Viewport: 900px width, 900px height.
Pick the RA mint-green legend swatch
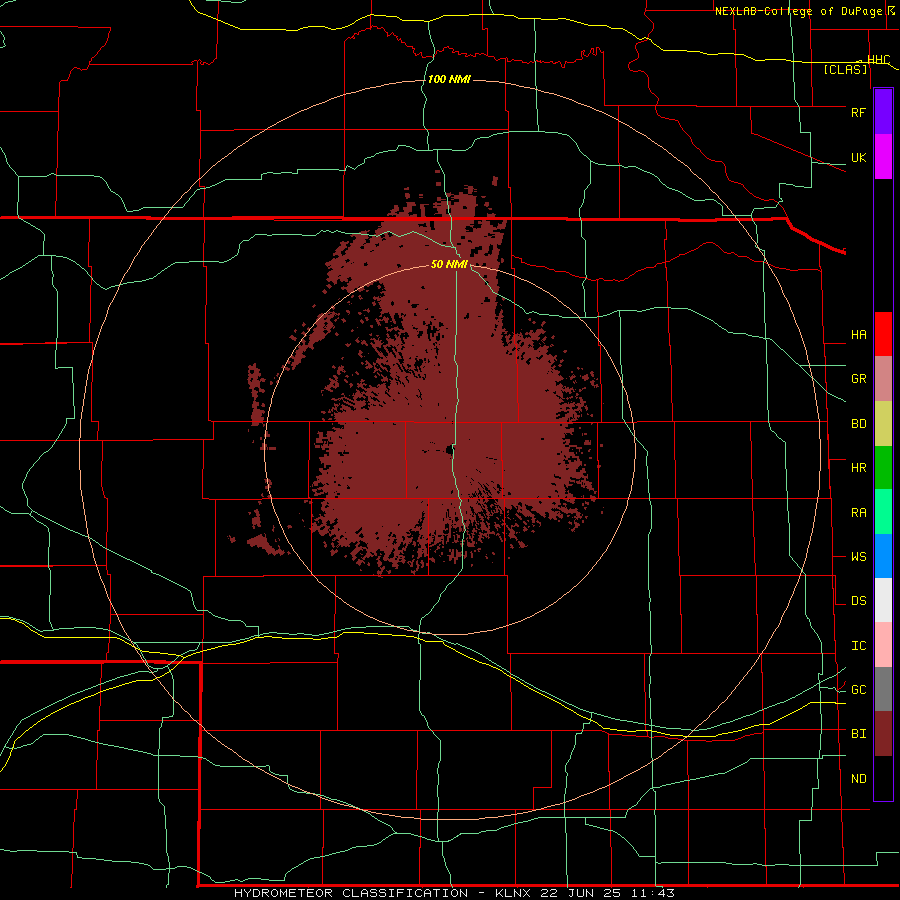(883, 512)
